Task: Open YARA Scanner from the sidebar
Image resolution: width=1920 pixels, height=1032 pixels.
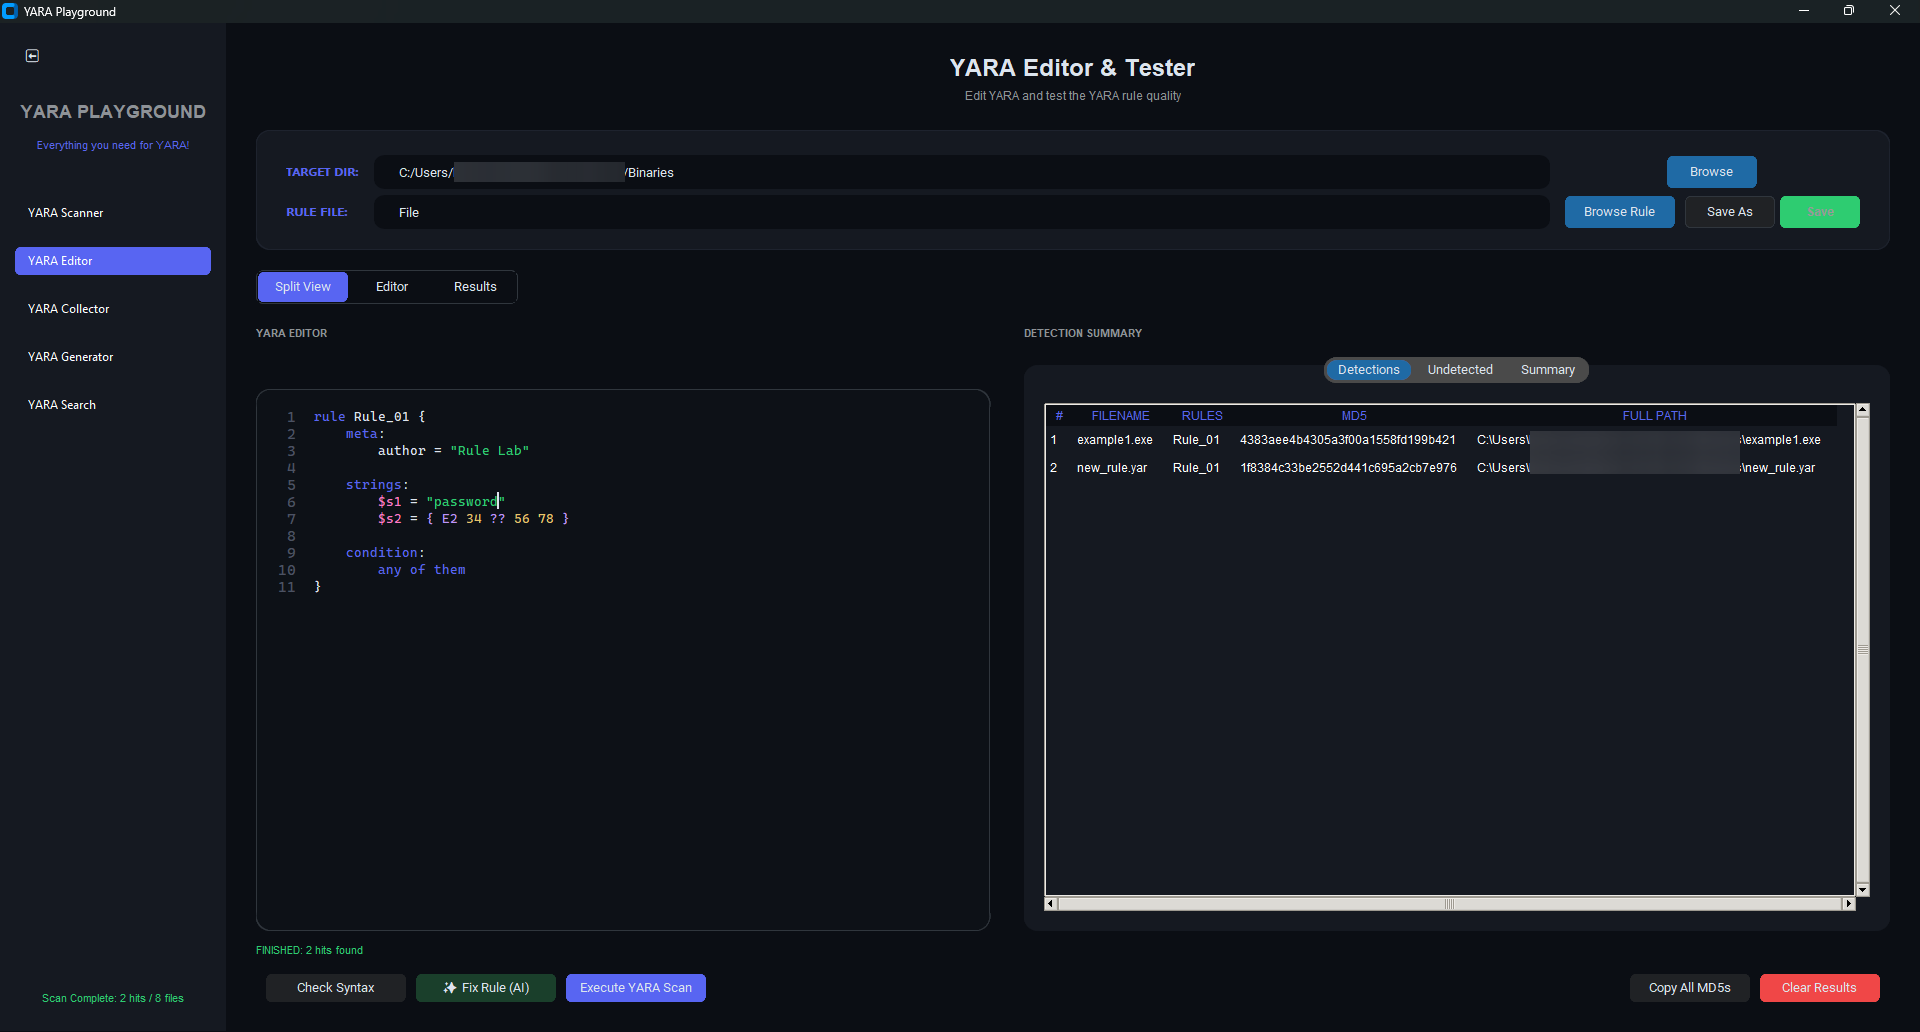Action: (x=66, y=213)
